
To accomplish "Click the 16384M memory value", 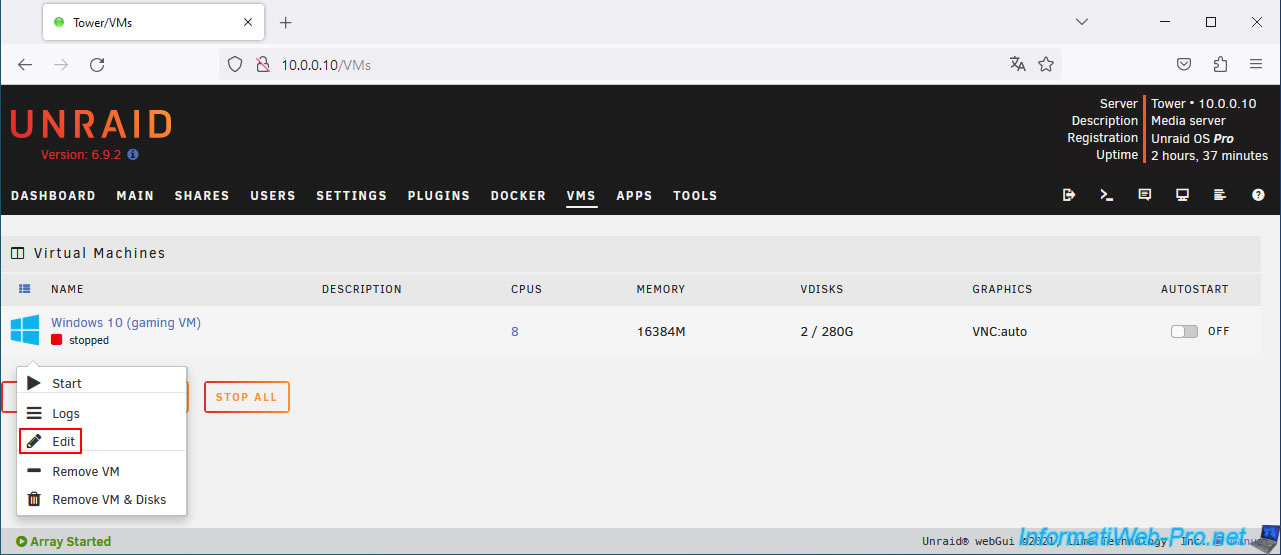I will [x=661, y=331].
